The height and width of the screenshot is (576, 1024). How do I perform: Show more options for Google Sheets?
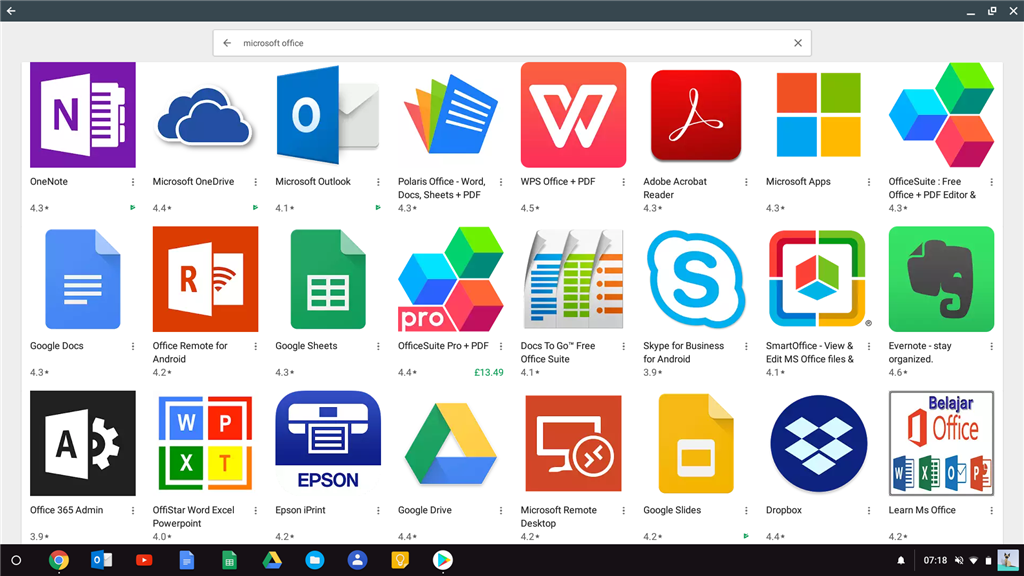pos(378,347)
